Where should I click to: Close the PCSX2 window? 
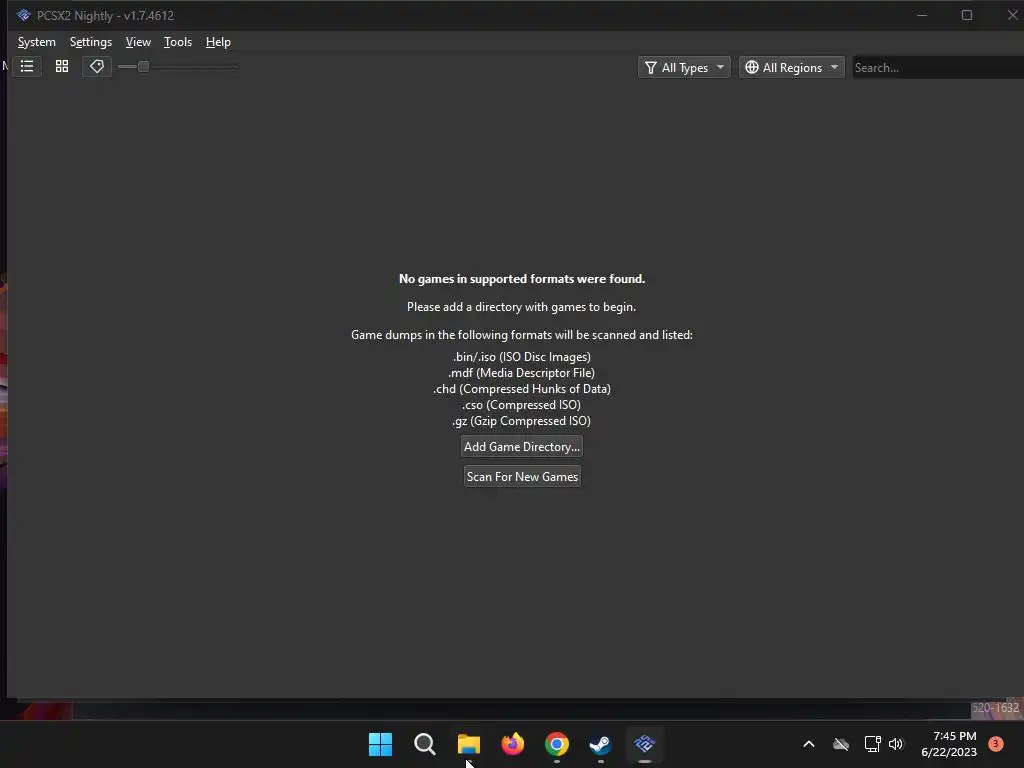click(1012, 15)
